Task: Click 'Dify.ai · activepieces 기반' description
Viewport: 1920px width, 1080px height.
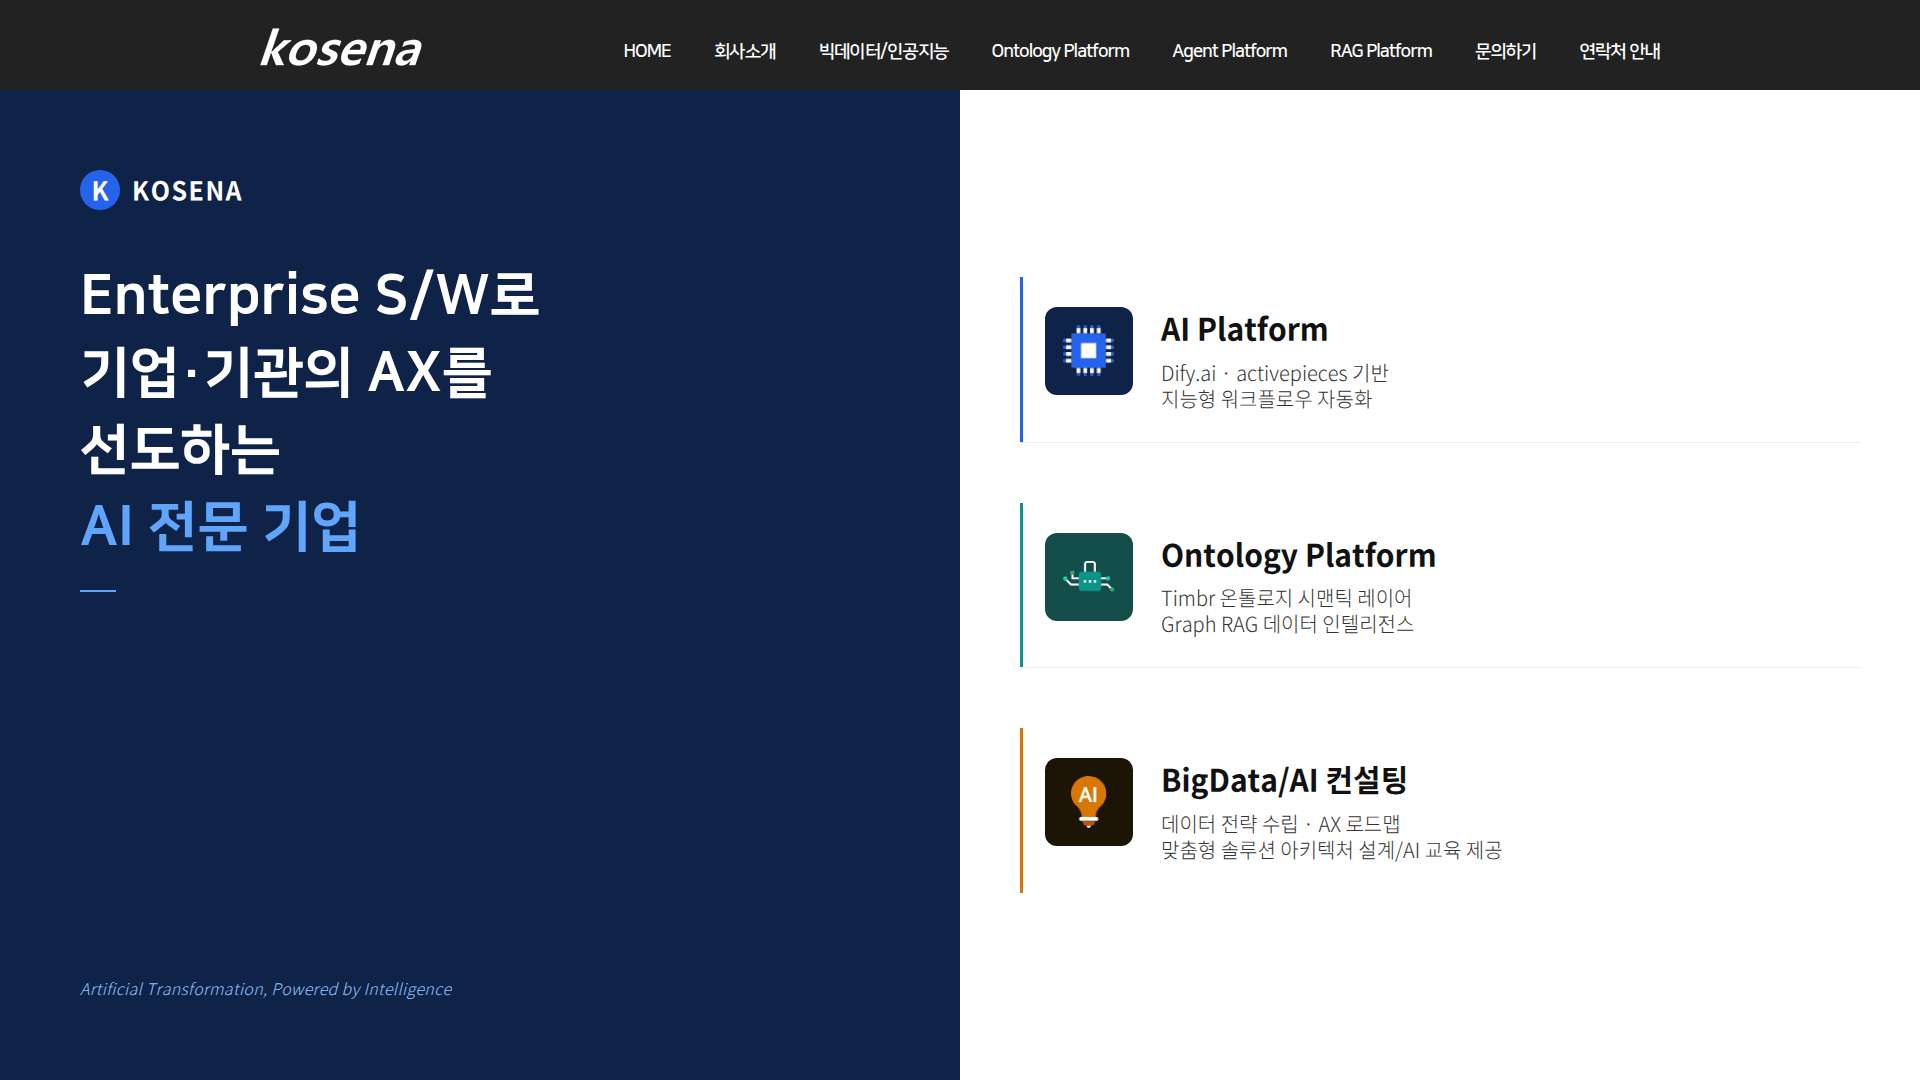Action: 1274,373
